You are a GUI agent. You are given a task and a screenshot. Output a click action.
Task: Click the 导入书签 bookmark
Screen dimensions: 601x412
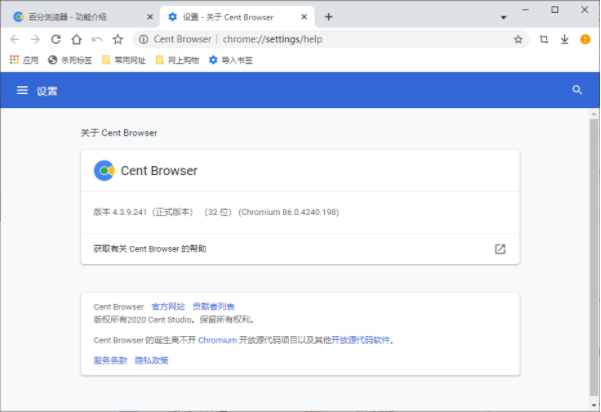pos(231,60)
